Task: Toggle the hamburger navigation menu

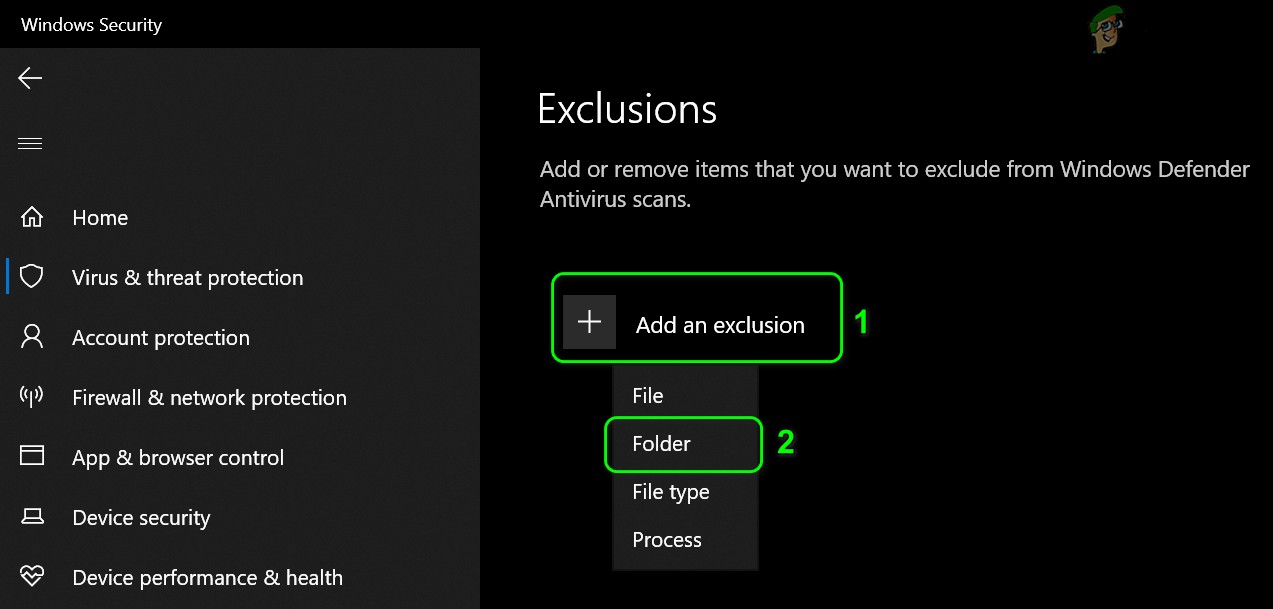Action: pos(30,143)
